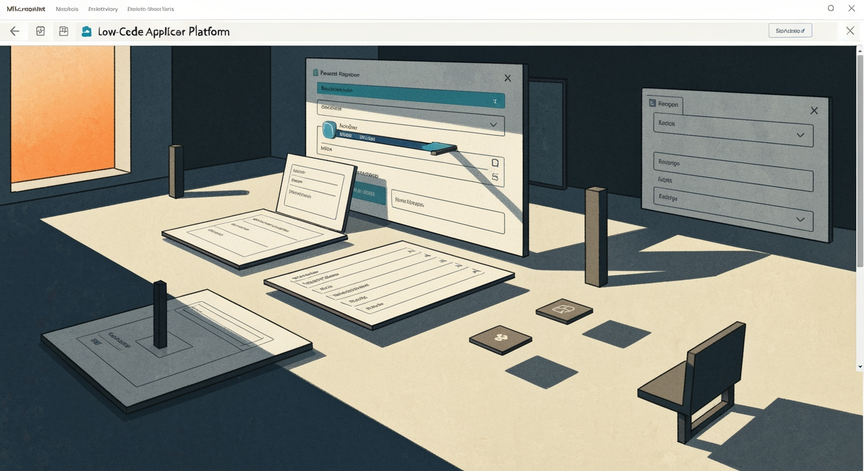Open the first menu bar item
This screenshot has height=471, width=864.
click(x=67, y=9)
